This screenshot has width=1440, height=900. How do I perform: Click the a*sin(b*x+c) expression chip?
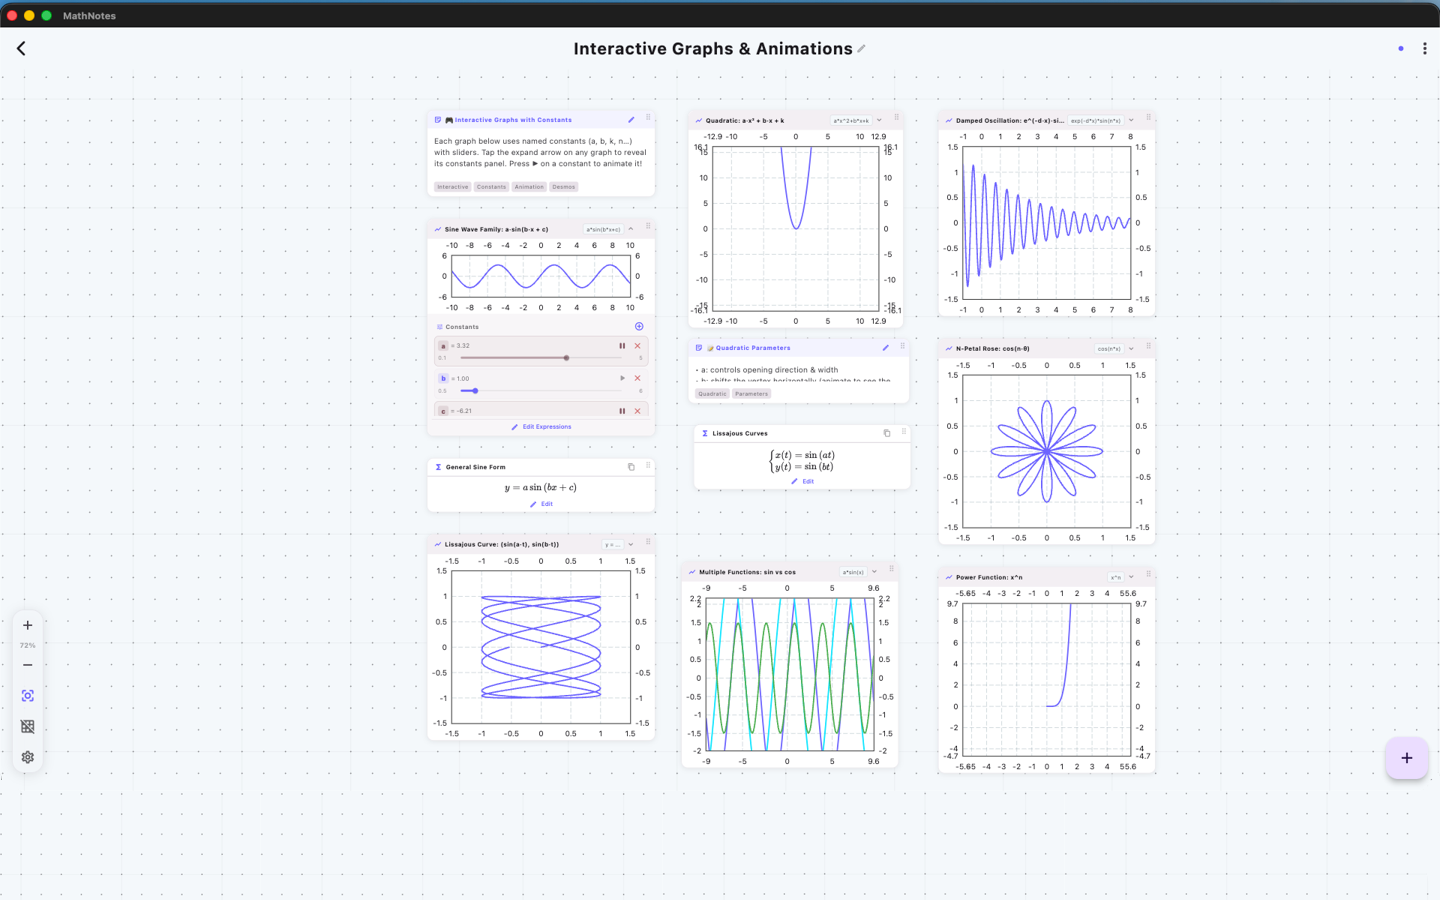603,229
